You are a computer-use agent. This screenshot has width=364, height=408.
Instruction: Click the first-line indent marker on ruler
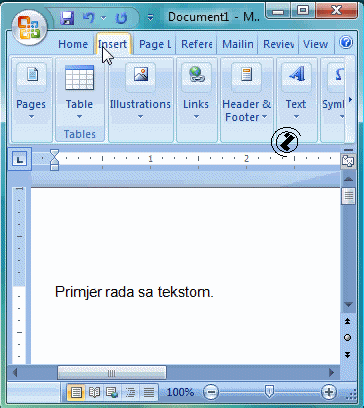[x=54, y=153]
